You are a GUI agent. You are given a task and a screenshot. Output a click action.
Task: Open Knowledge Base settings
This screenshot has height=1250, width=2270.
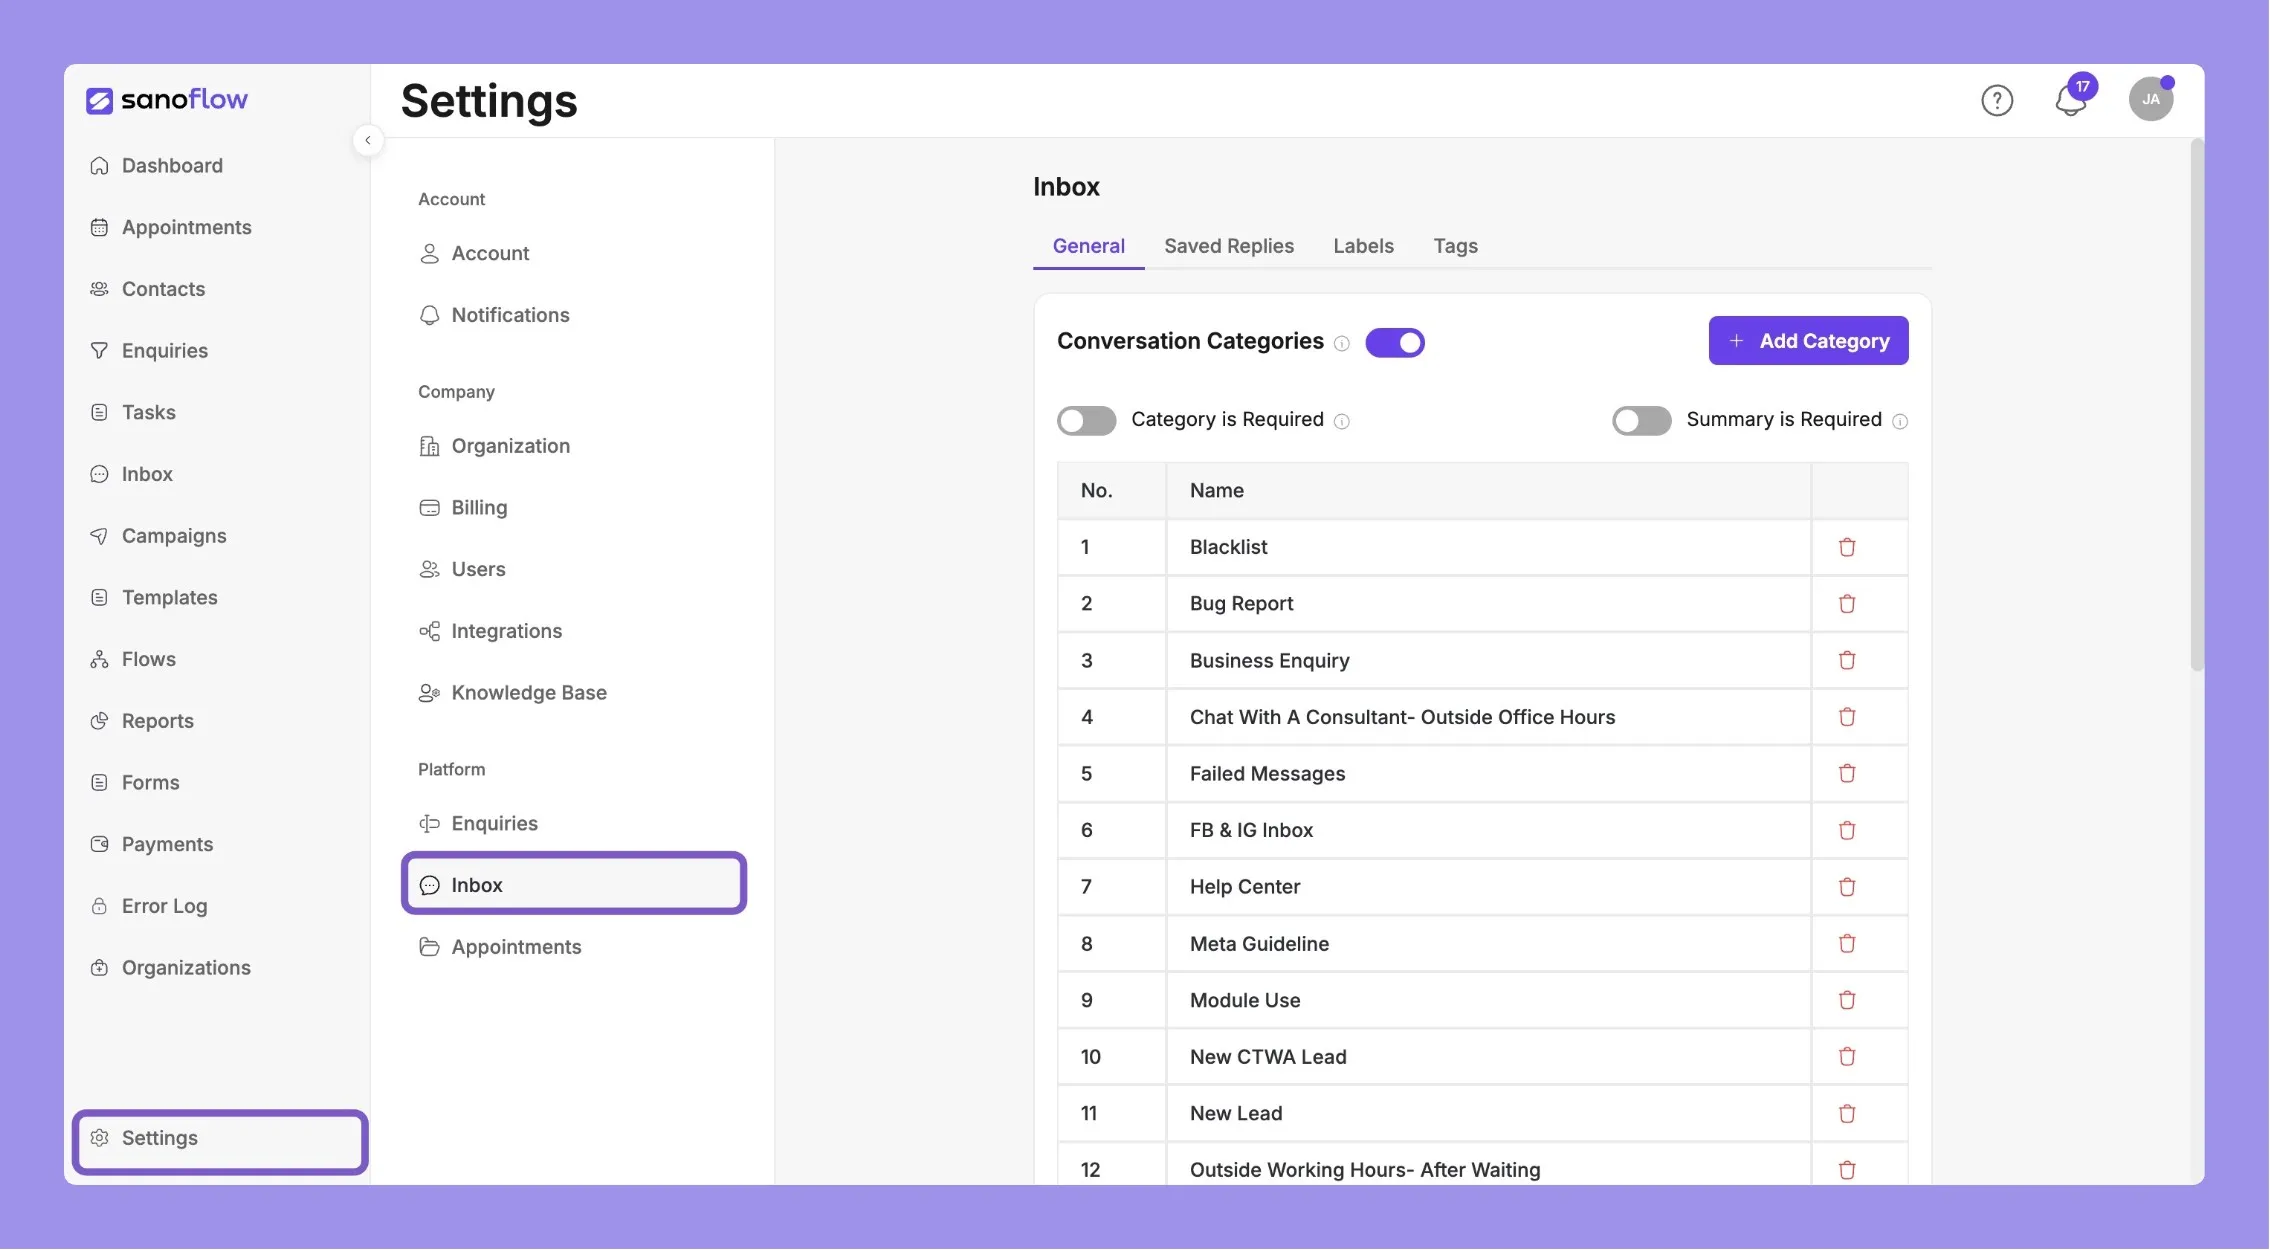(x=513, y=693)
